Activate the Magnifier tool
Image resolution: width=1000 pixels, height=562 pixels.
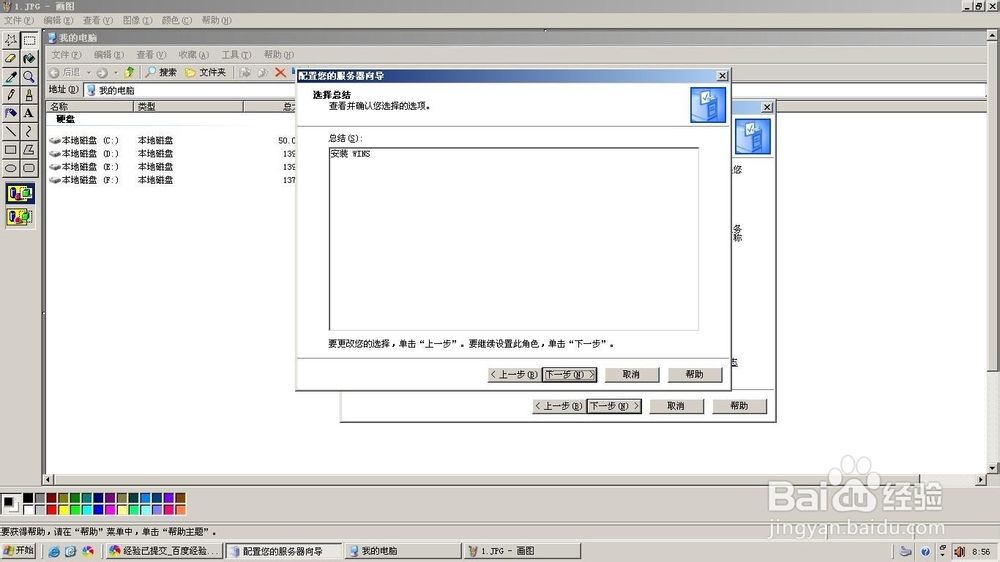(29, 77)
